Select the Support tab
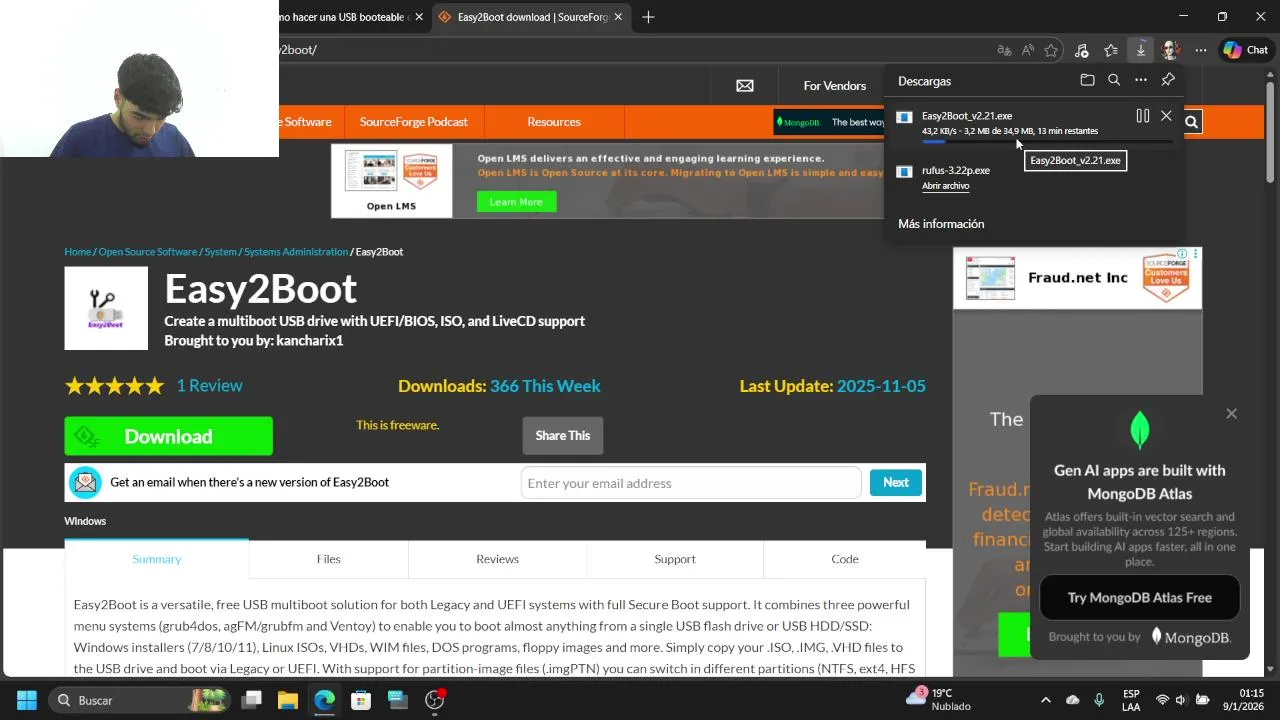1280x720 pixels. pyautogui.click(x=675, y=559)
